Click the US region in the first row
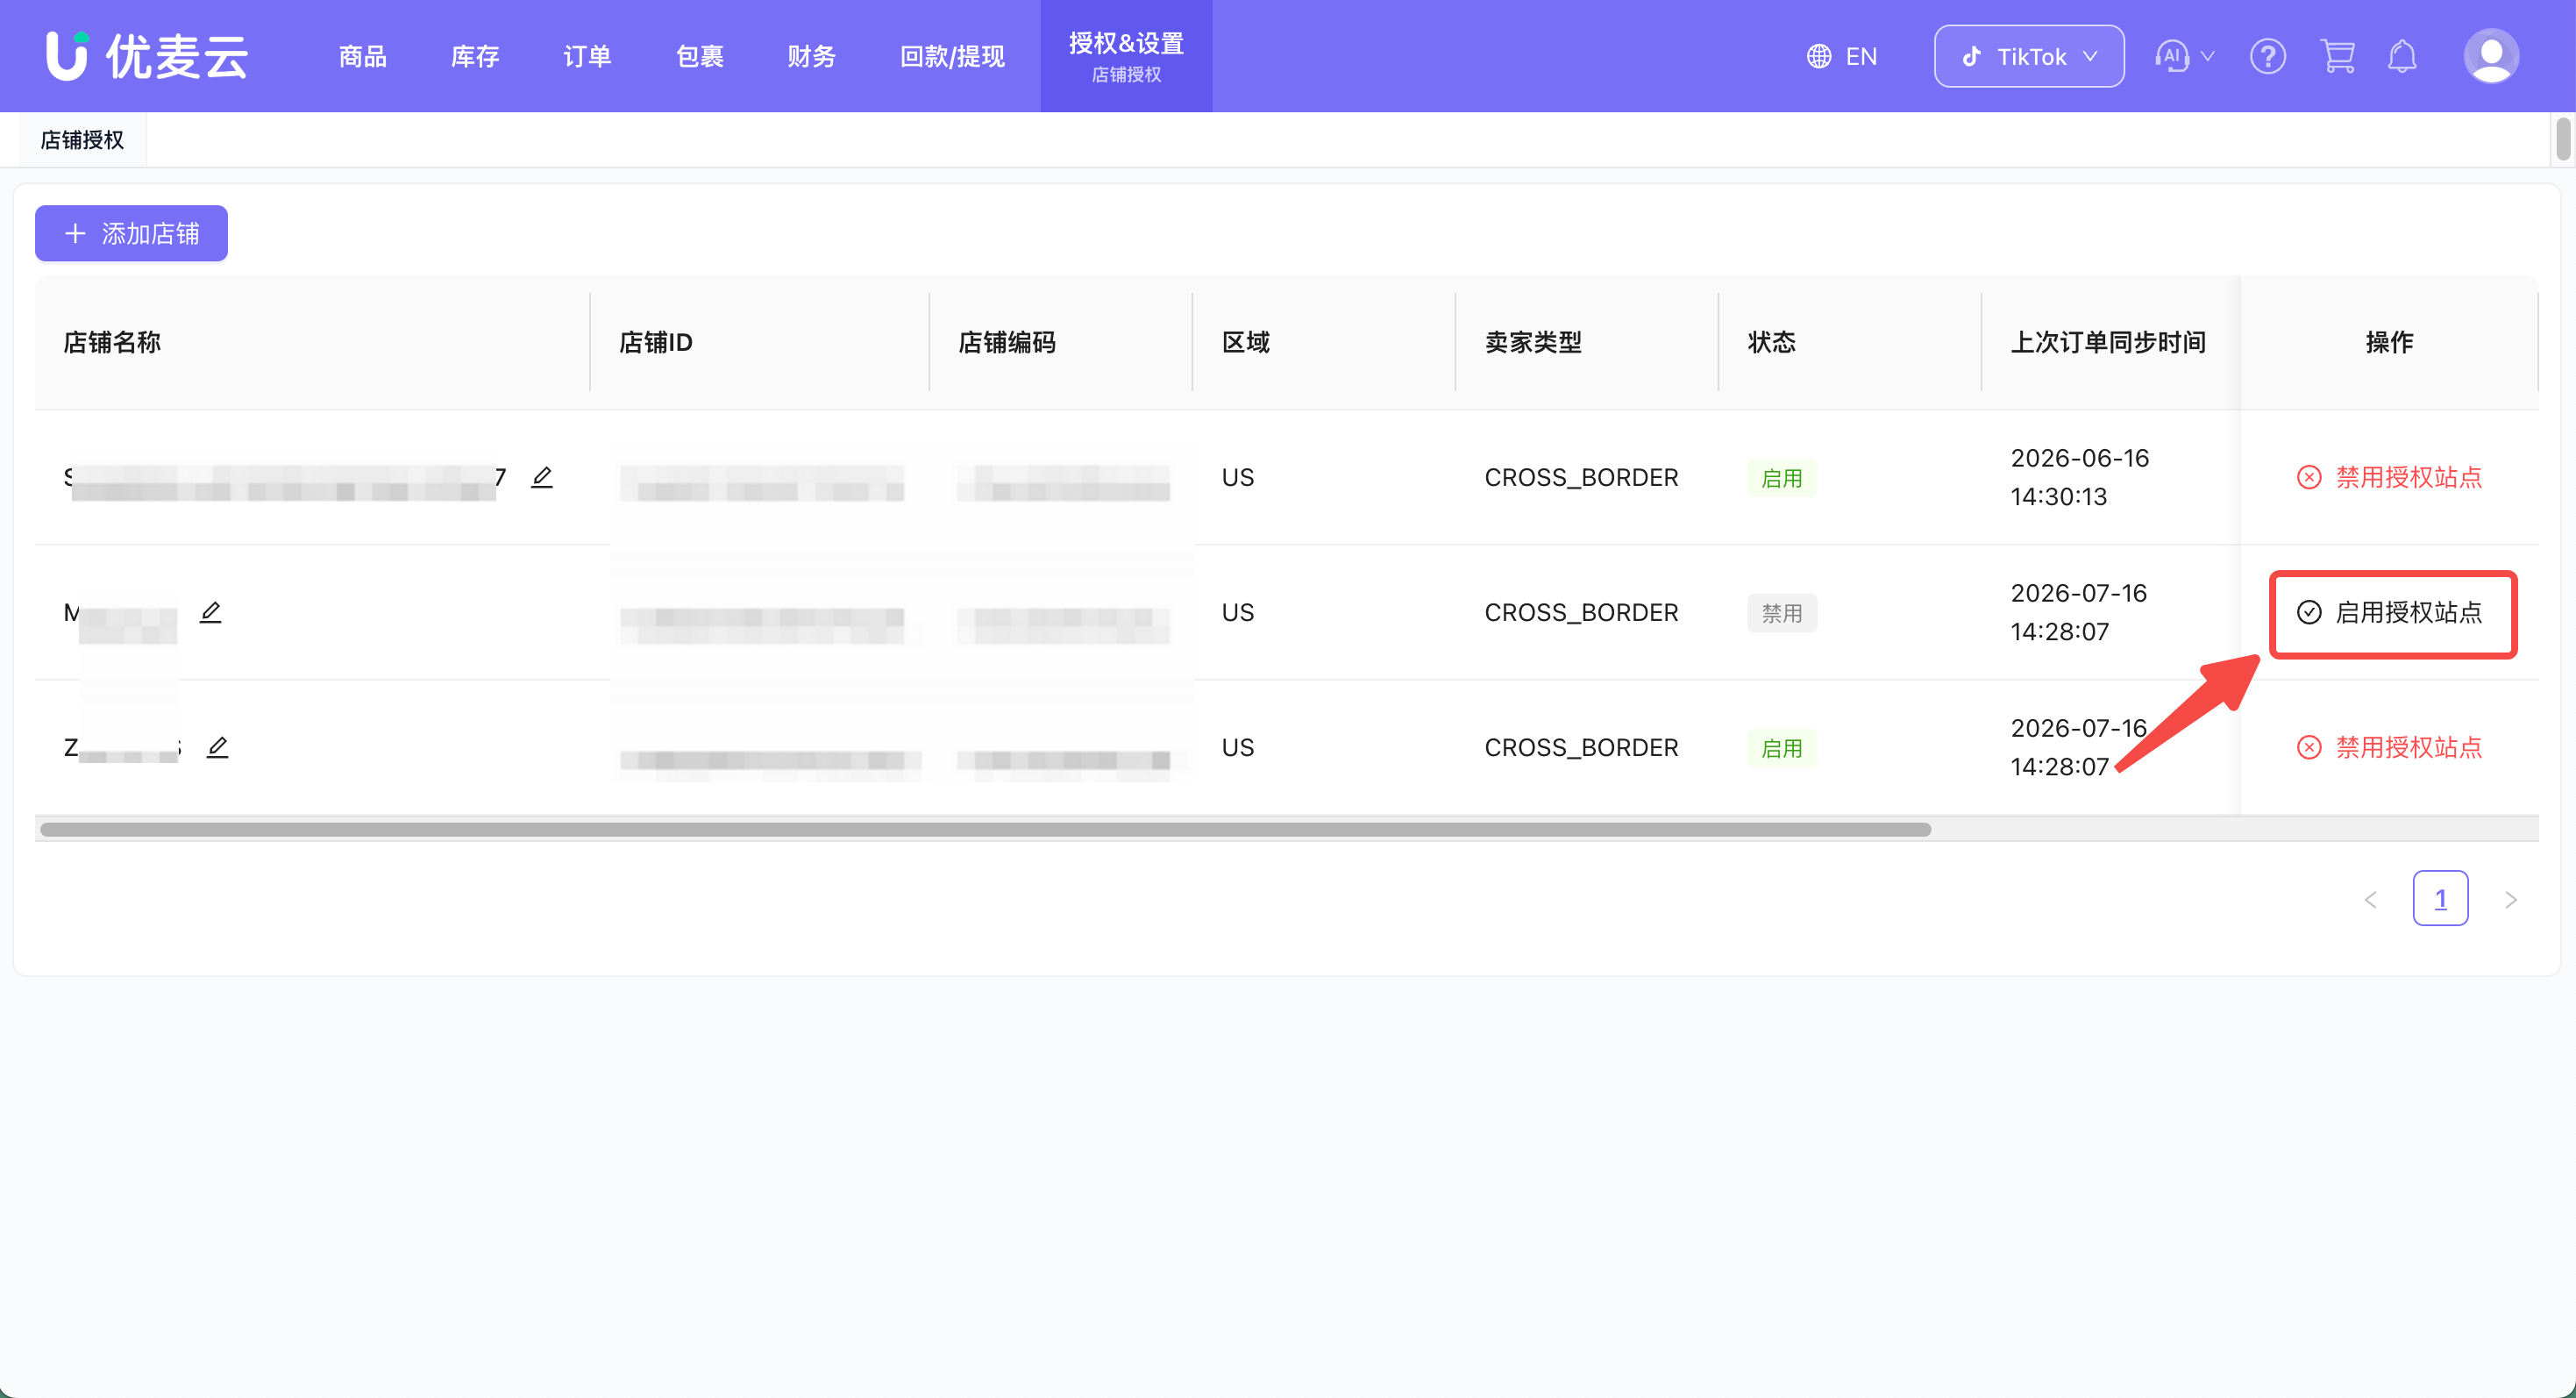2576x1398 pixels. point(1238,477)
